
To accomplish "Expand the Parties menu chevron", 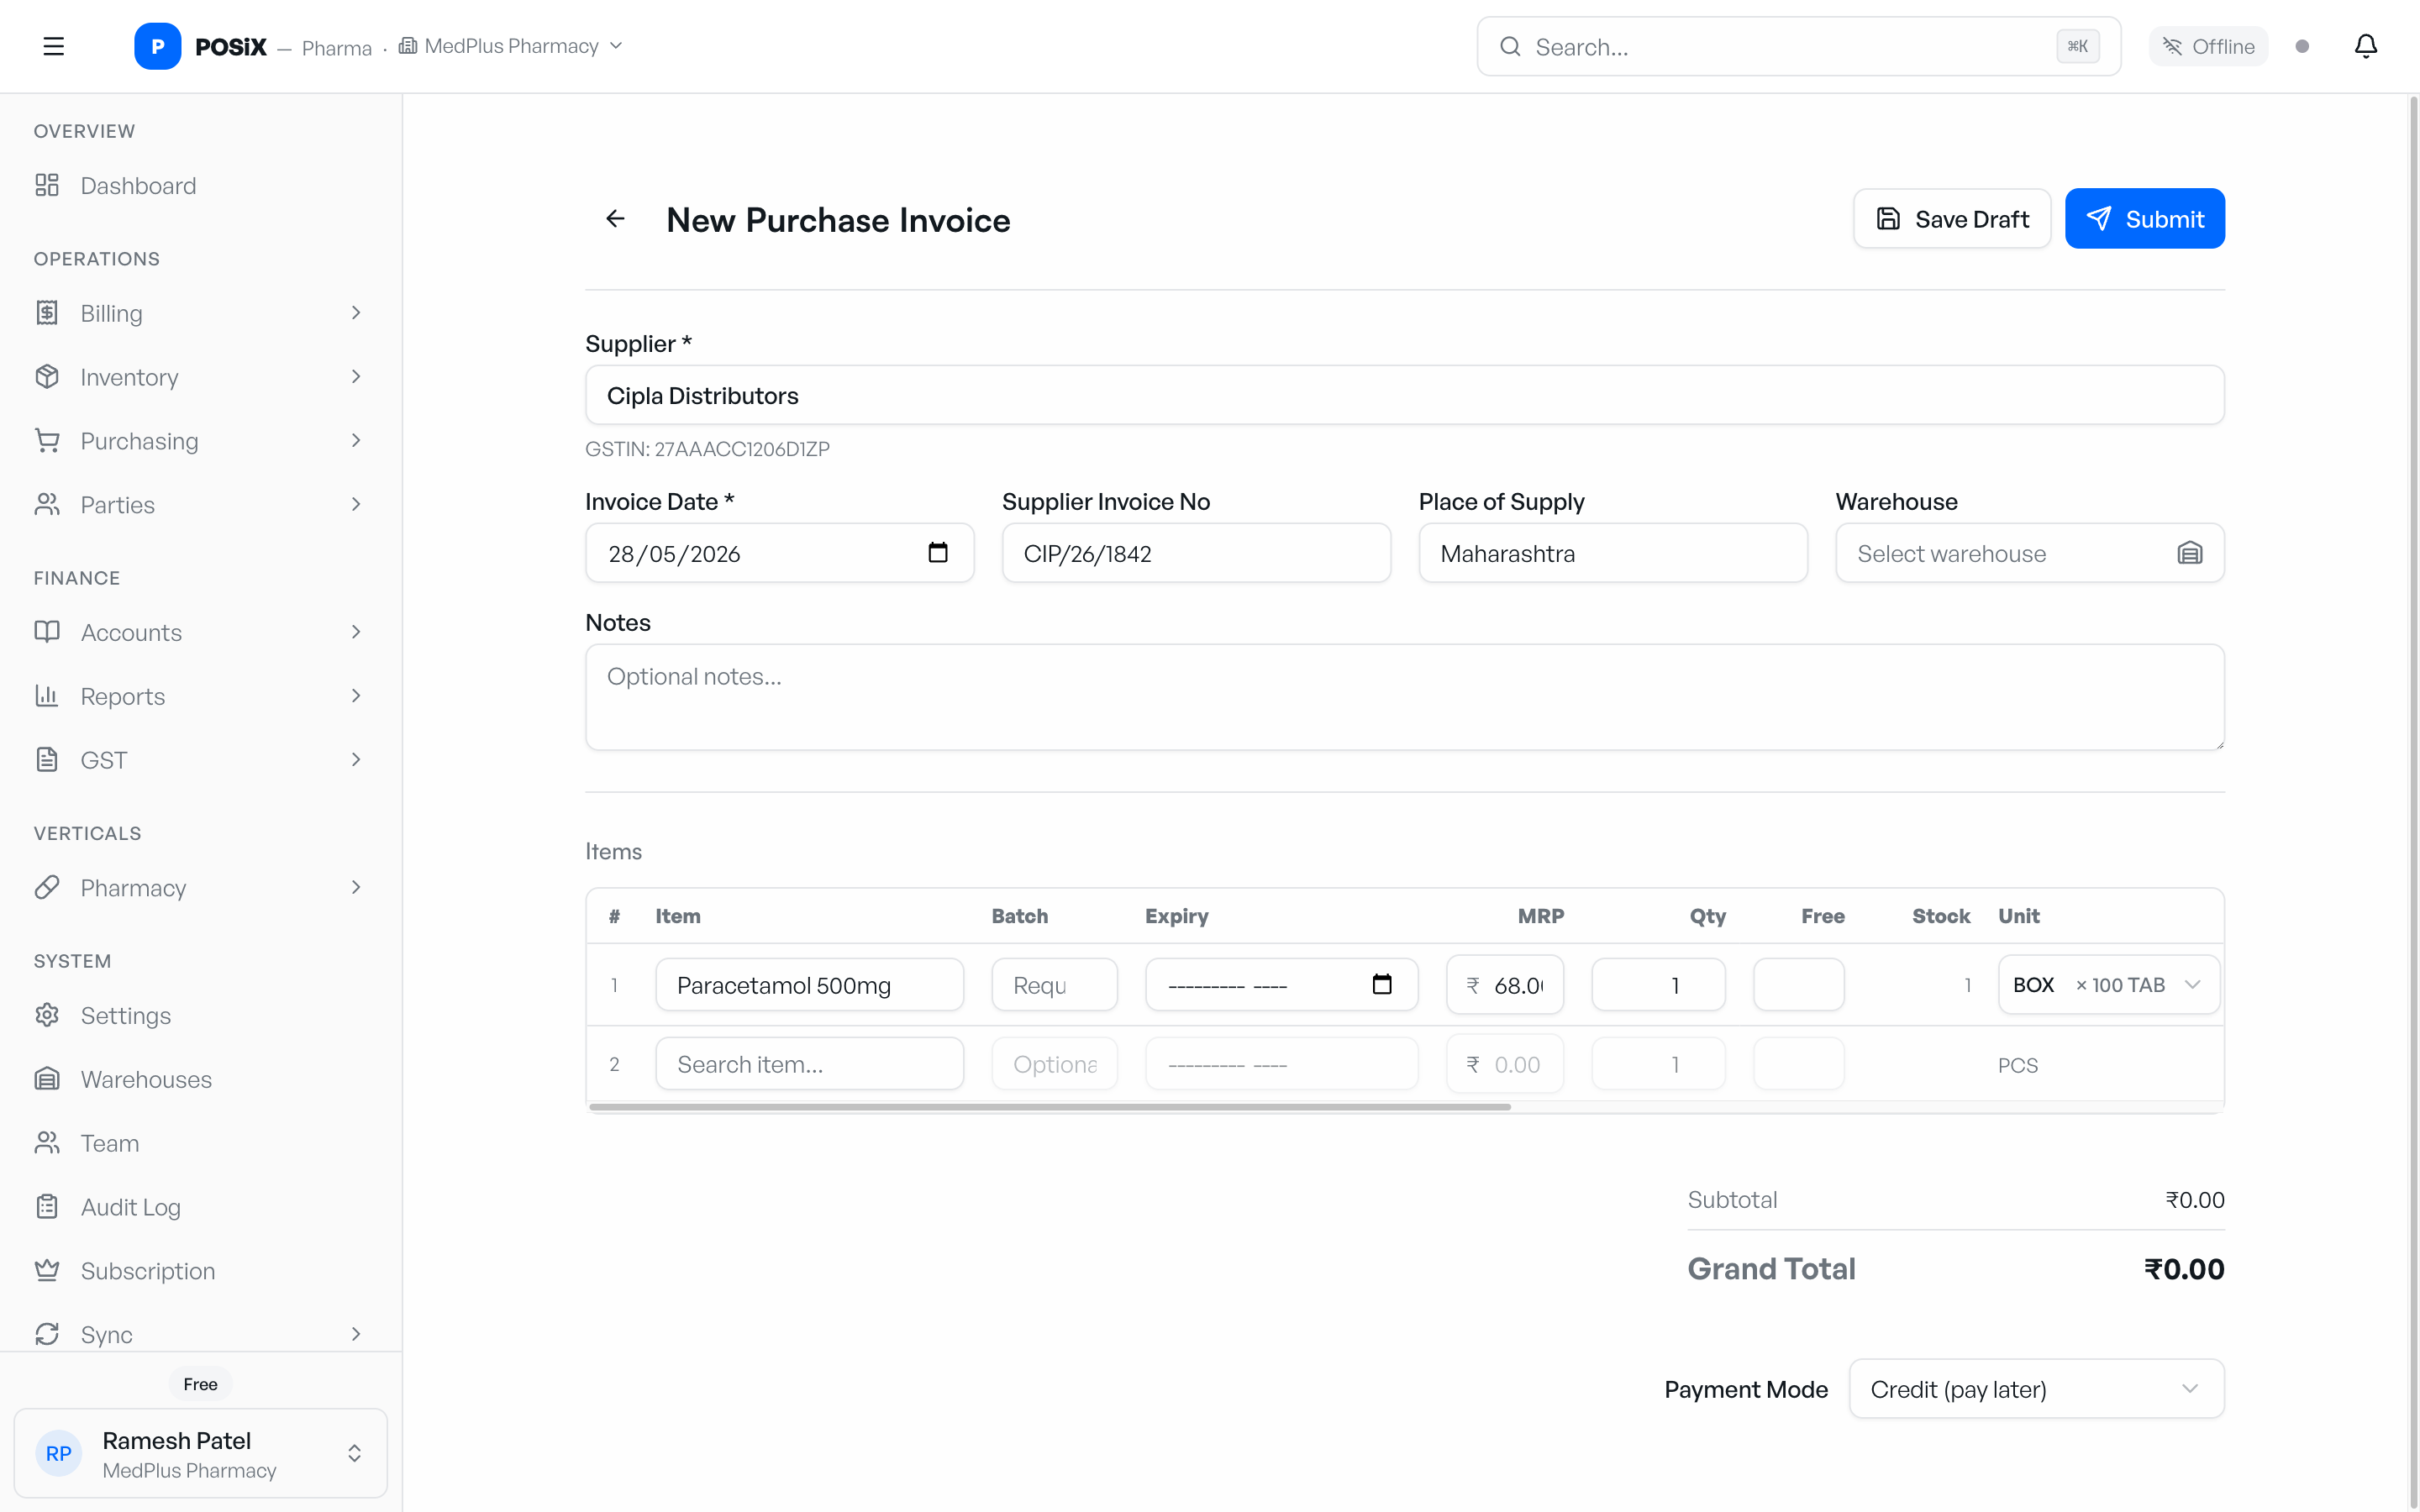I will pos(356,504).
